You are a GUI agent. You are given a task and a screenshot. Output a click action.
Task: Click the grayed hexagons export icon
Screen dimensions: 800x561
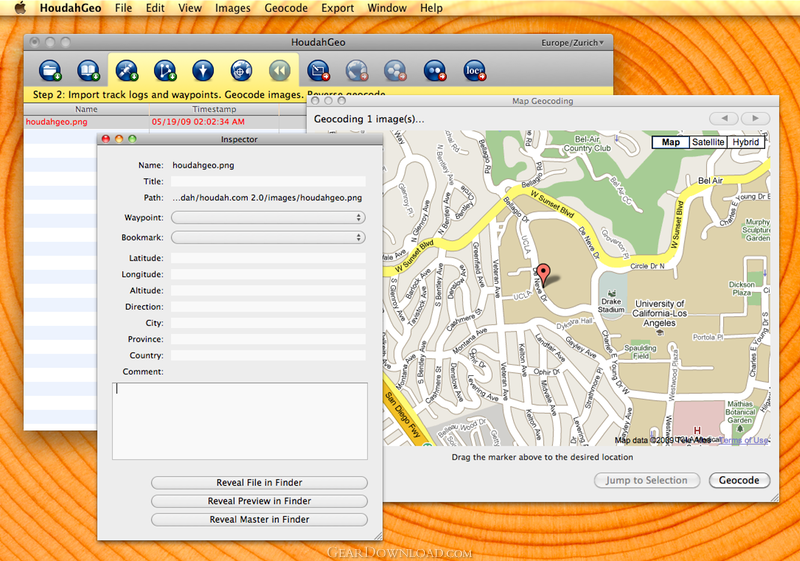tap(395, 70)
